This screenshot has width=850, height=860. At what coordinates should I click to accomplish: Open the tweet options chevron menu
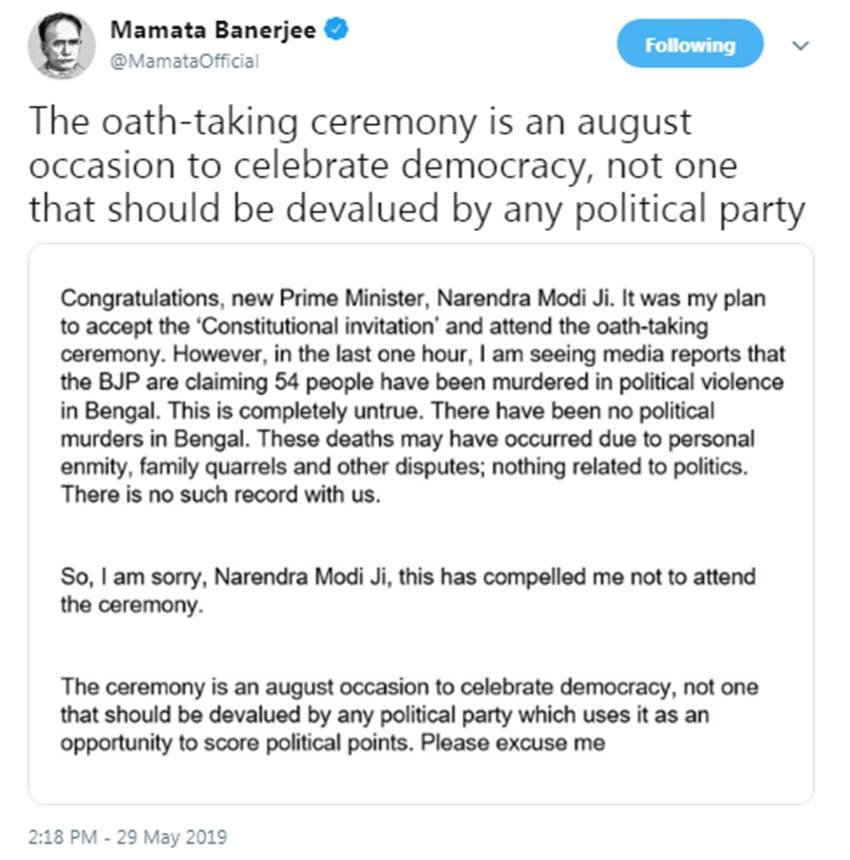799,46
